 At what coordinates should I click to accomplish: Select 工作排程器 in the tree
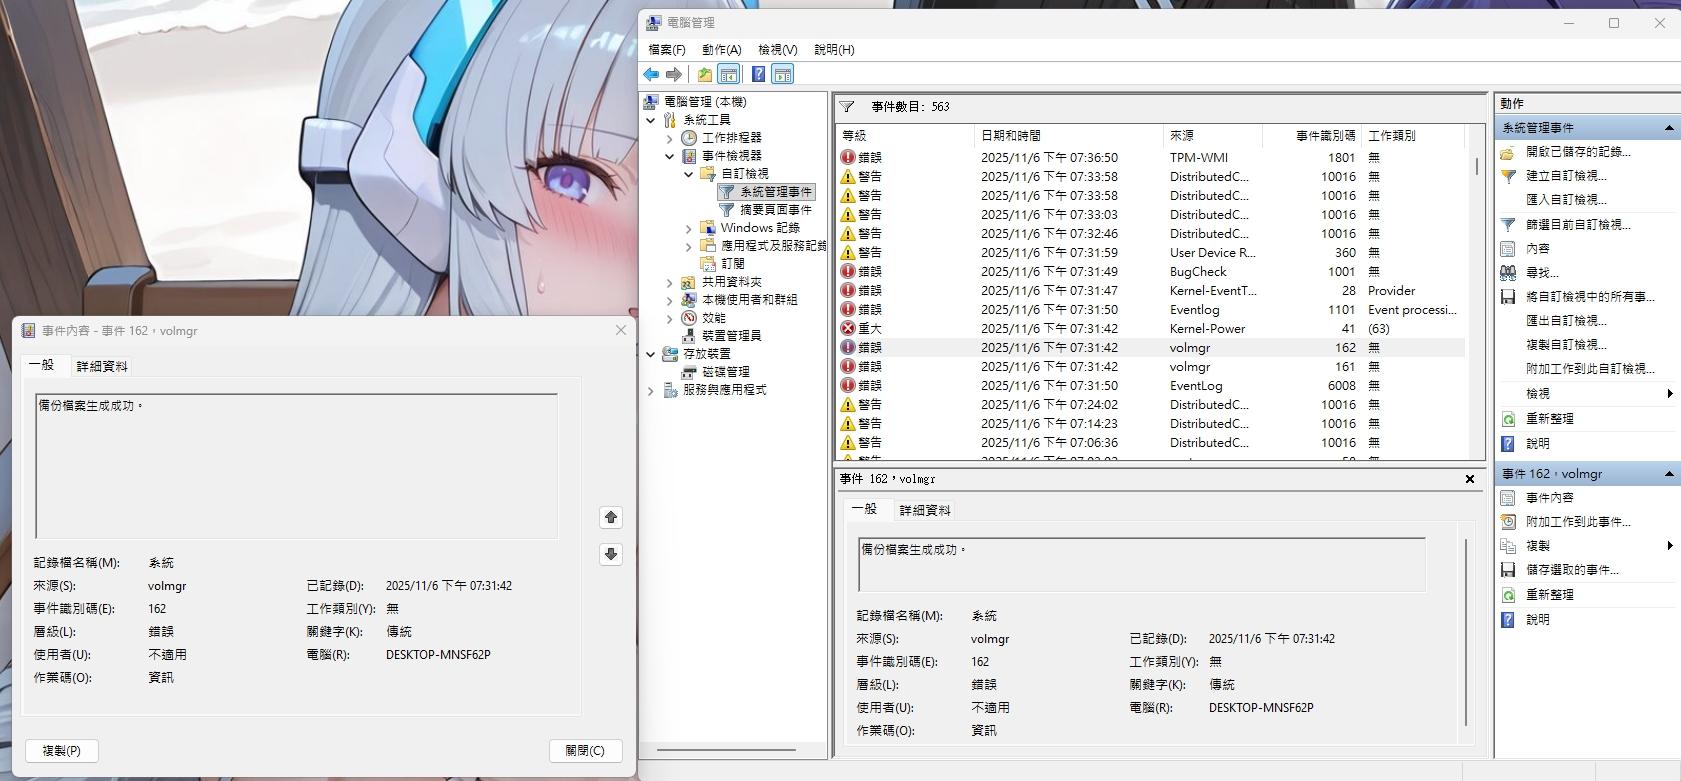click(732, 137)
